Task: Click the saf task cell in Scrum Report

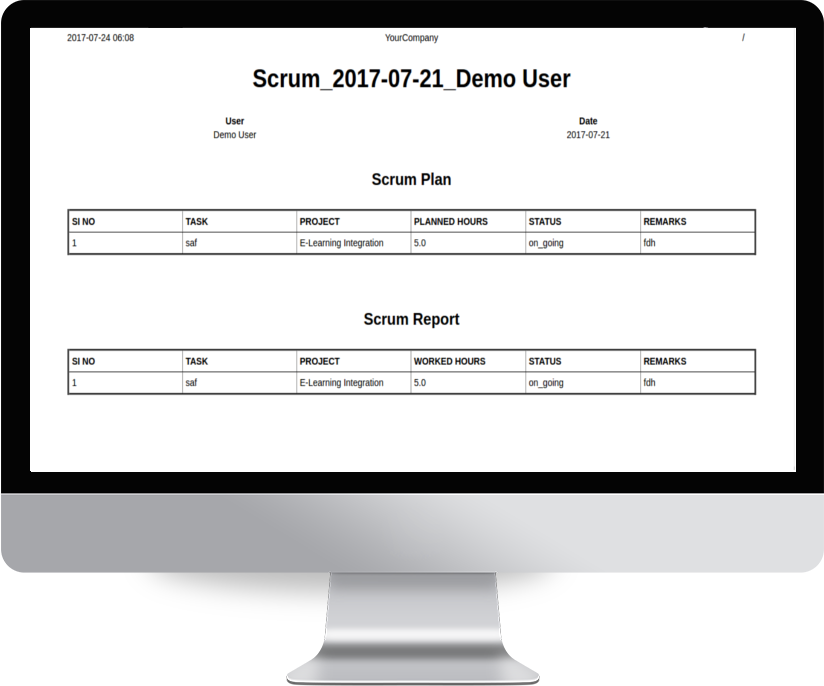Action: [x=191, y=383]
